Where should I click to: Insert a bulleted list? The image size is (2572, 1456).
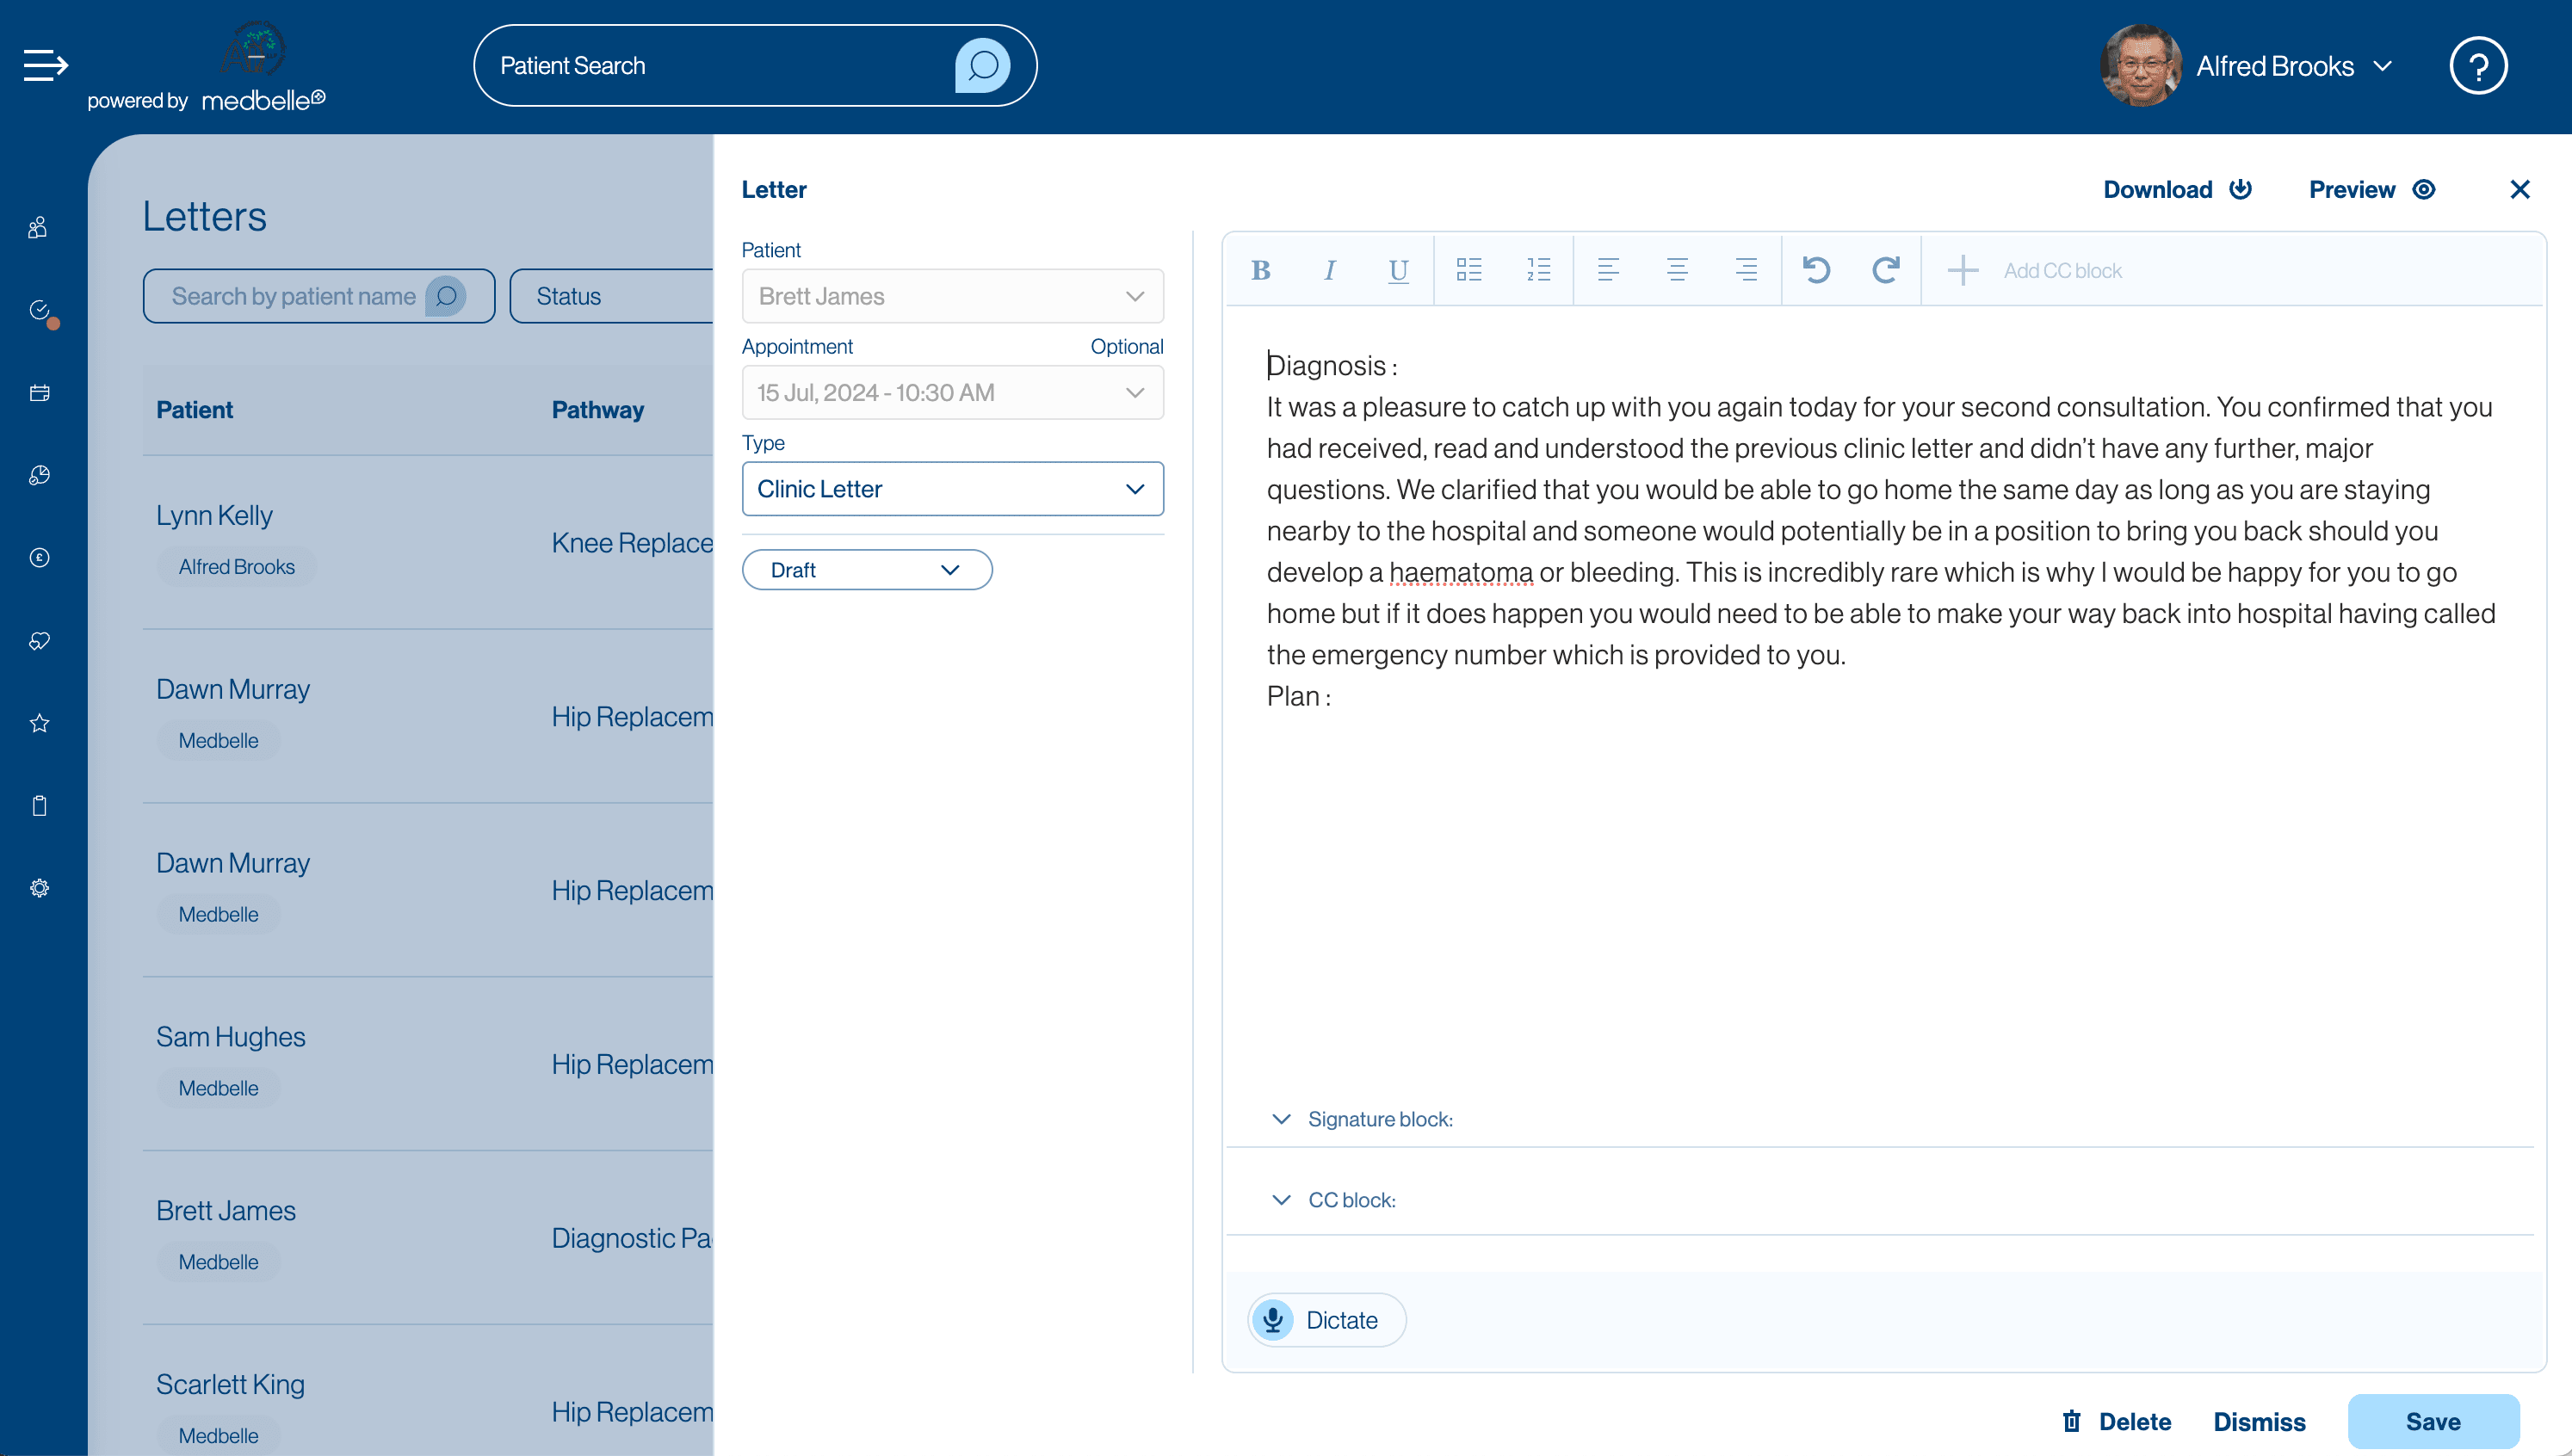[1469, 270]
